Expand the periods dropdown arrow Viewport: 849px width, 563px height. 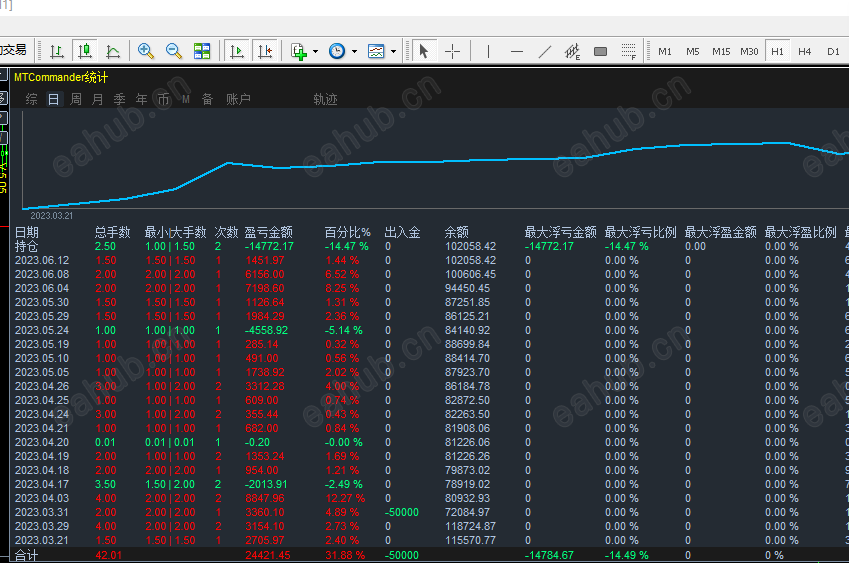[x=354, y=51]
